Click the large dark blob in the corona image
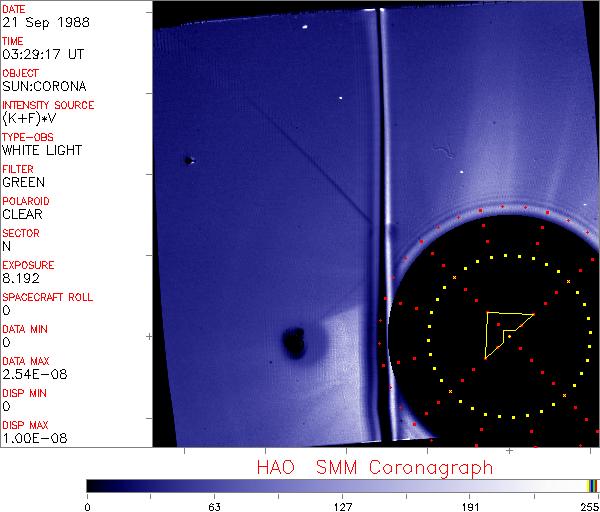 (295, 343)
